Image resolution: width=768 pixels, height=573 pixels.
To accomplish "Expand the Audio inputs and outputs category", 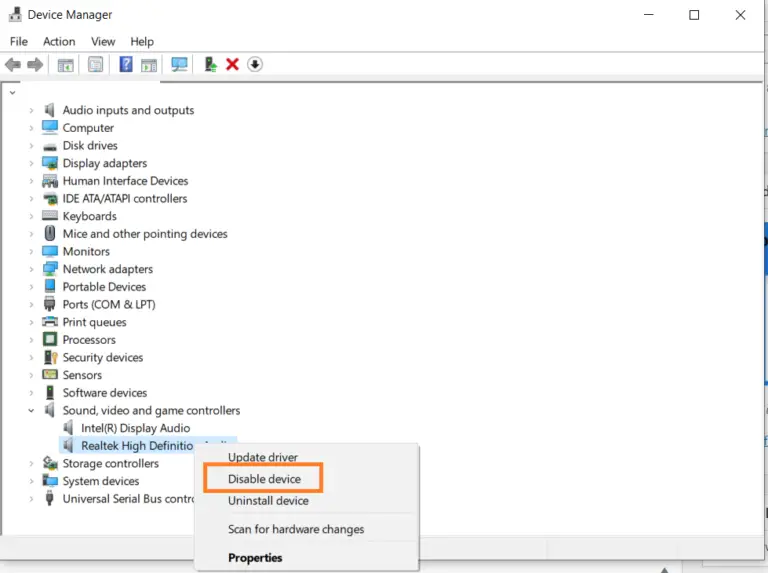I will pos(31,111).
